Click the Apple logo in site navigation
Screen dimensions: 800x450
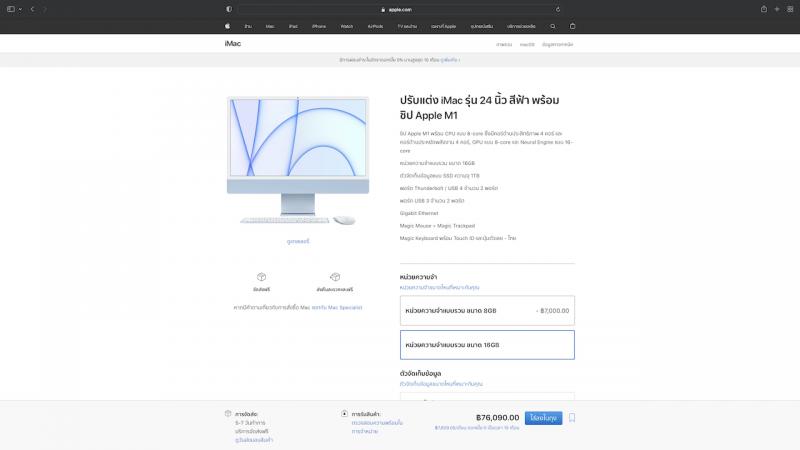[228, 26]
